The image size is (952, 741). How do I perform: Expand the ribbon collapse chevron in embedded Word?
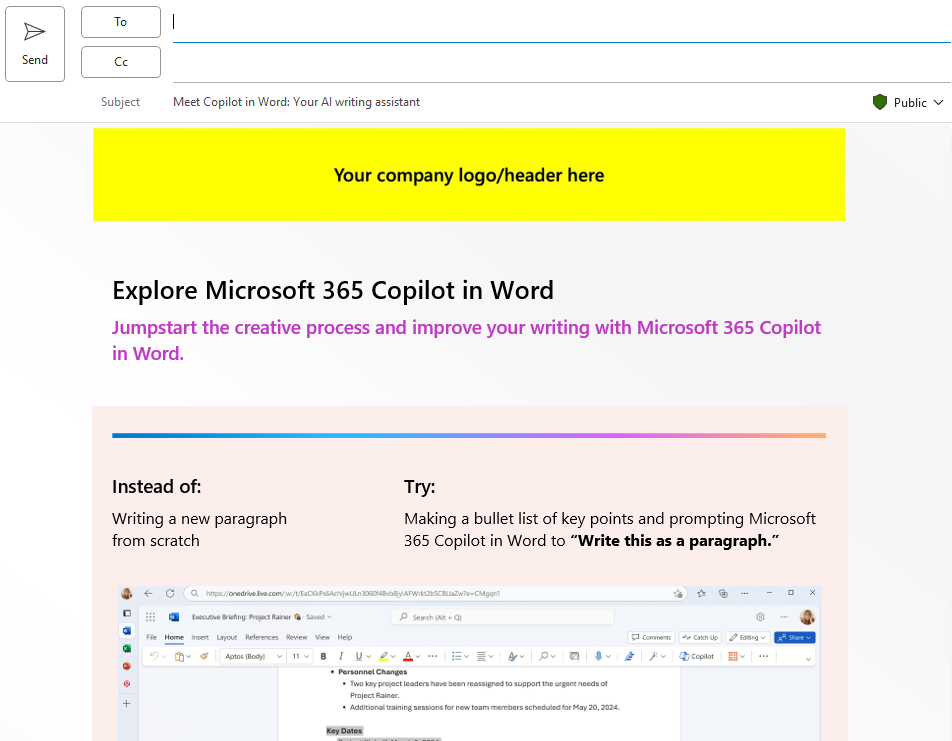(808, 658)
